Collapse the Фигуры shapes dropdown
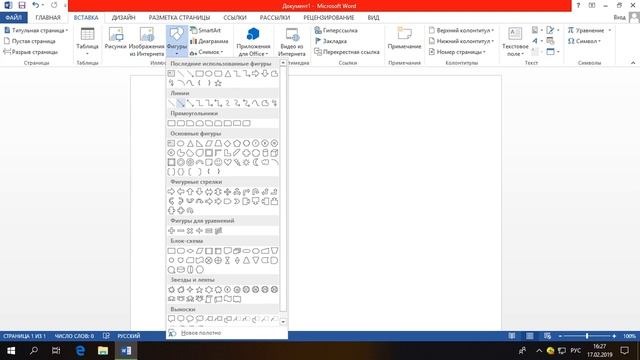Screen dimensions: 640x360 [x=177, y=42]
